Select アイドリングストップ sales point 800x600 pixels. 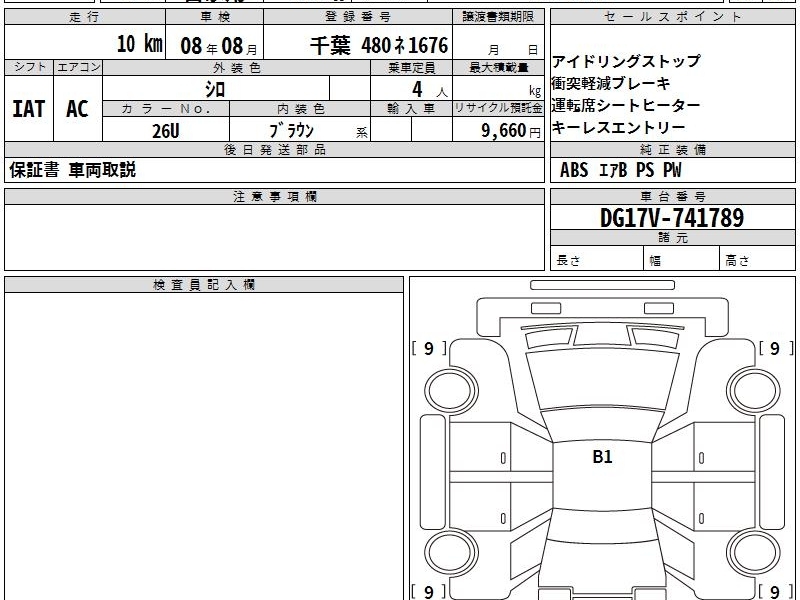coord(626,61)
